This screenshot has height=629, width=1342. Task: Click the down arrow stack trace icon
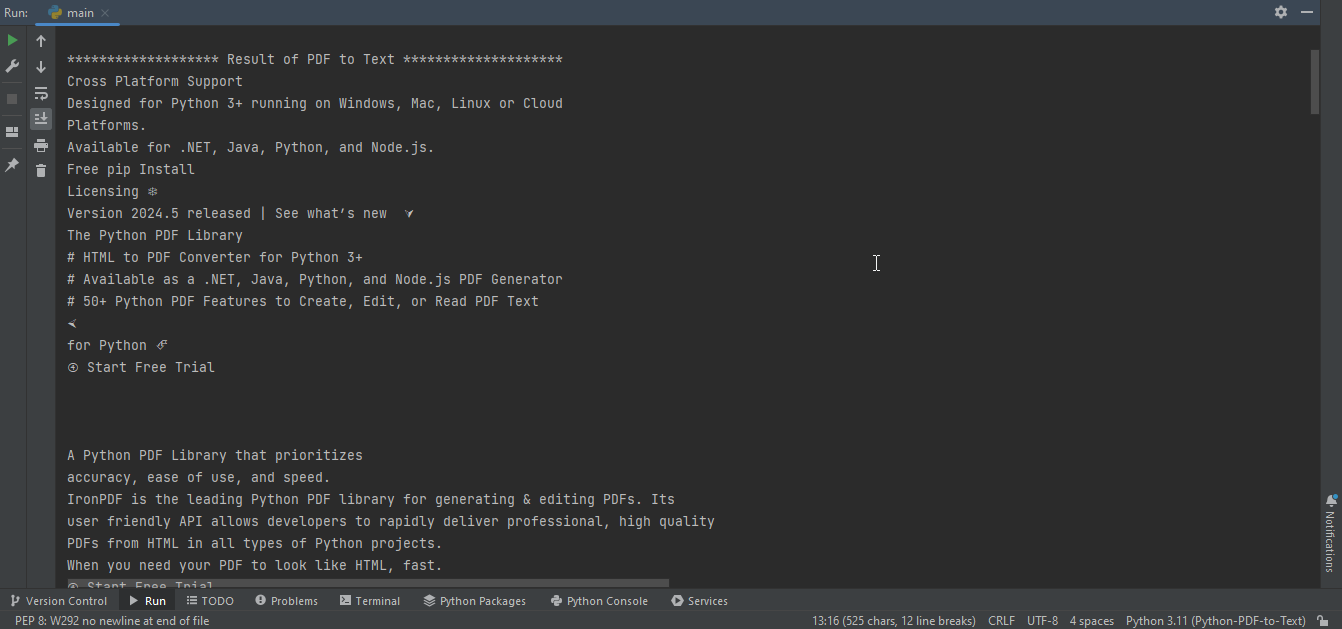[x=41, y=67]
